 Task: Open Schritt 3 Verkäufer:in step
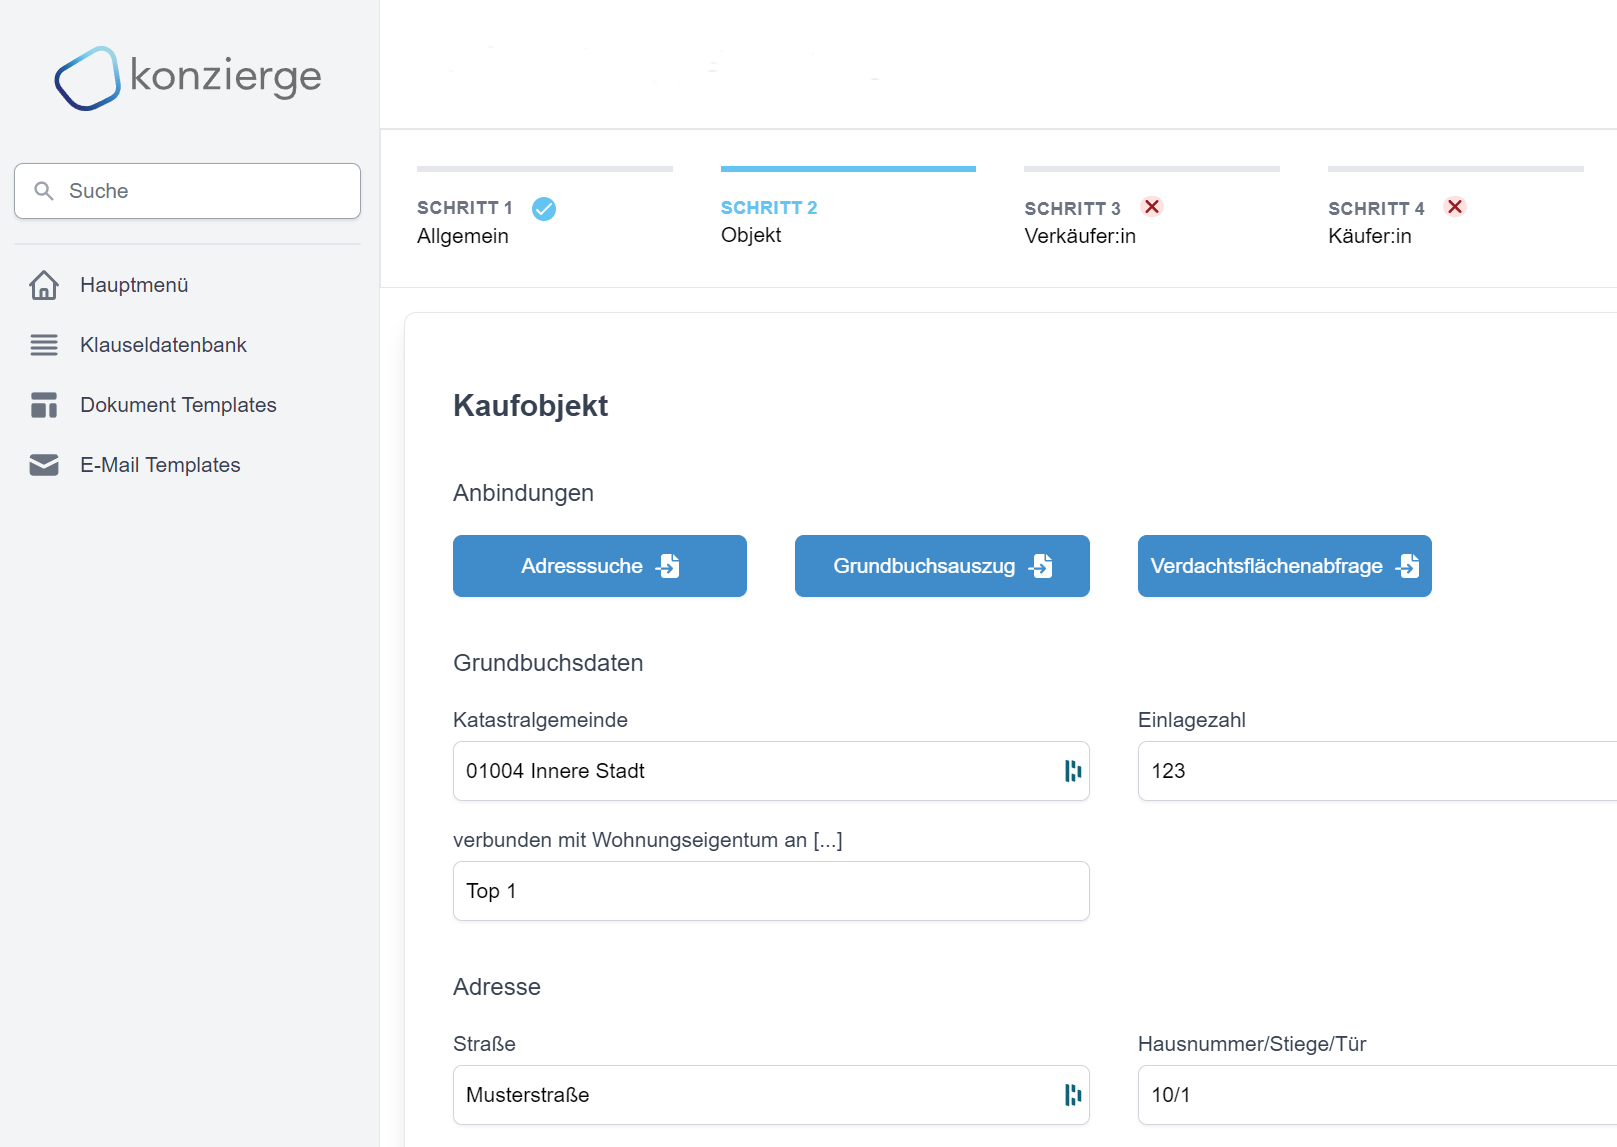point(1079,222)
